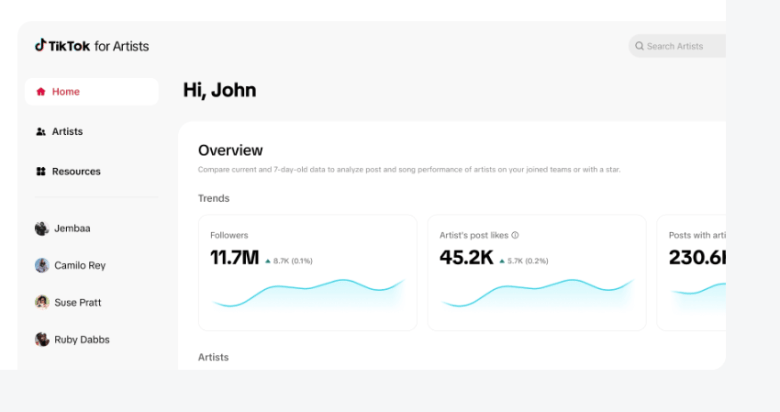Click Suse Pratt's avatar picture
This screenshot has width=780, height=412.
point(42,302)
